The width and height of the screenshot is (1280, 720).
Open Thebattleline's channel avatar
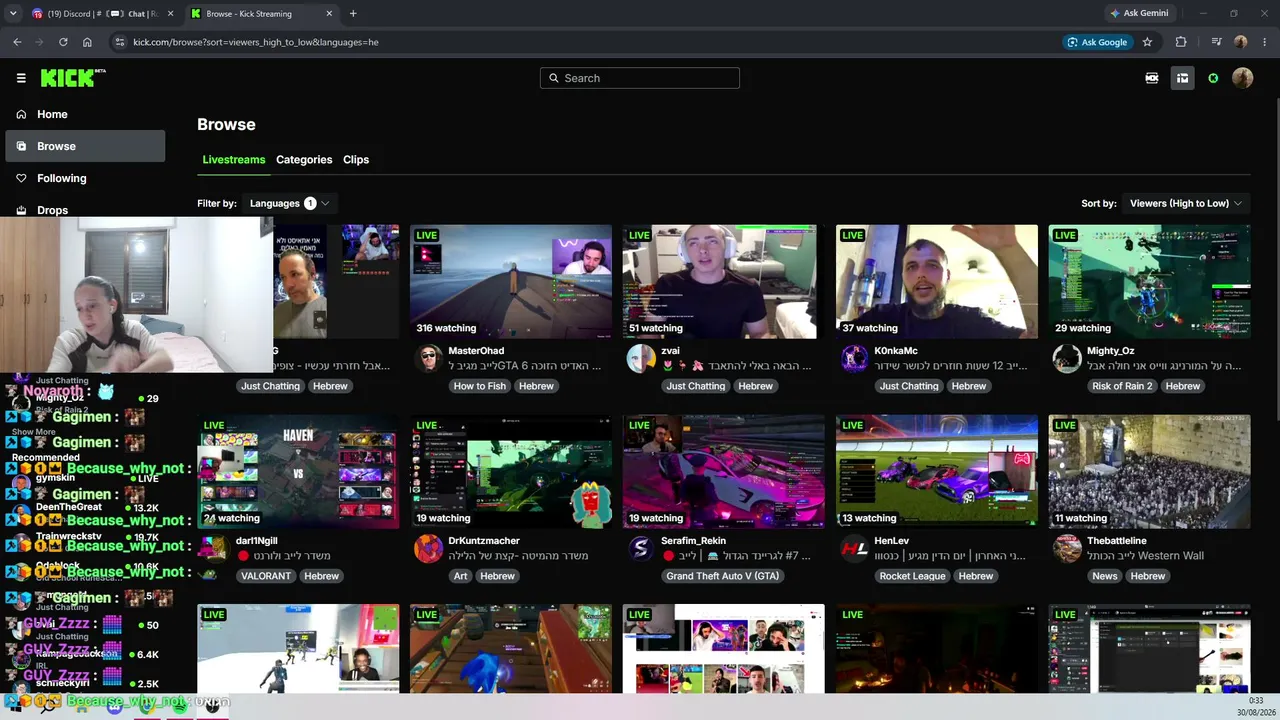[x=1067, y=548]
